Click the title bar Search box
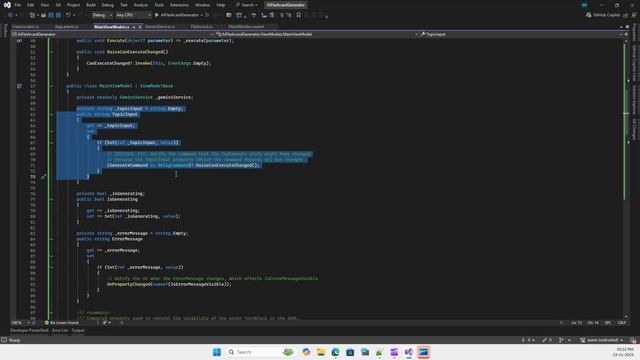 tap(247, 5)
